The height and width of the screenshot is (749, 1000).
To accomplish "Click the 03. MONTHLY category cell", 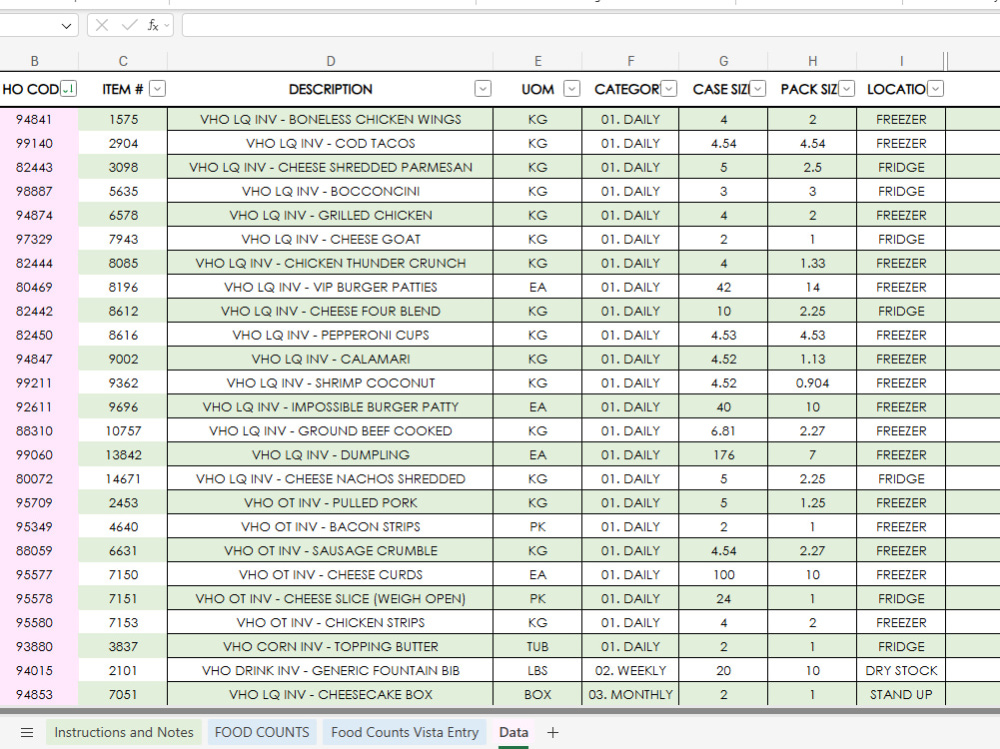I will pos(631,694).
